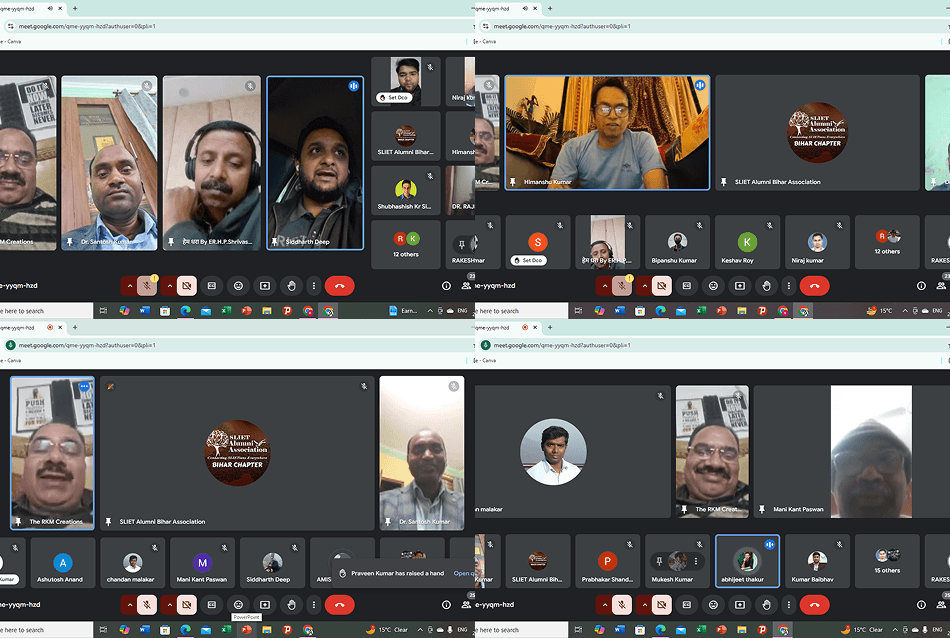
Task: Toggle the microphone in the top-right Meet window
Action: [x=622, y=286]
